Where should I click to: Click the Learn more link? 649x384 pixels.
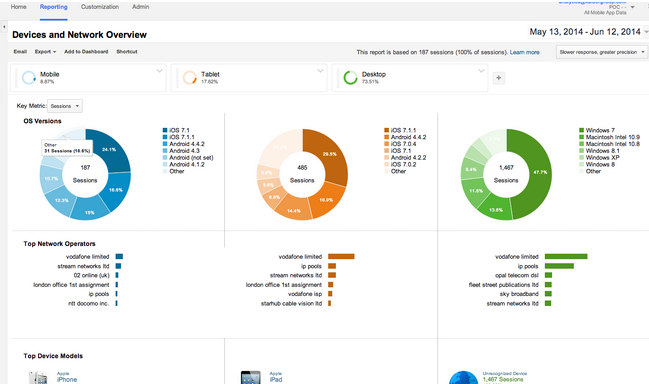tap(524, 52)
